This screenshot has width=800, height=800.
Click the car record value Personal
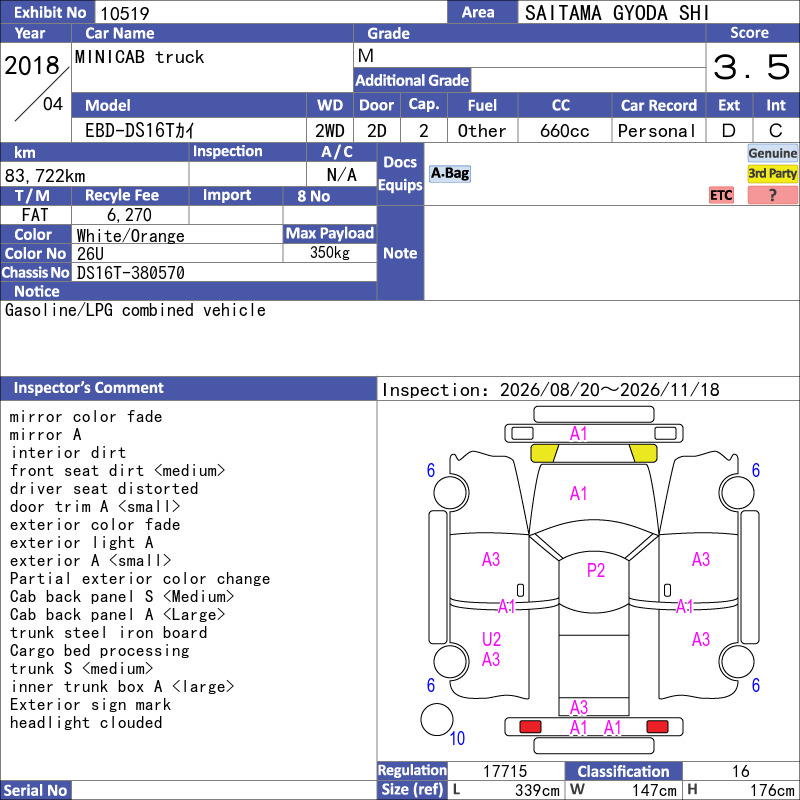[657, 131]
